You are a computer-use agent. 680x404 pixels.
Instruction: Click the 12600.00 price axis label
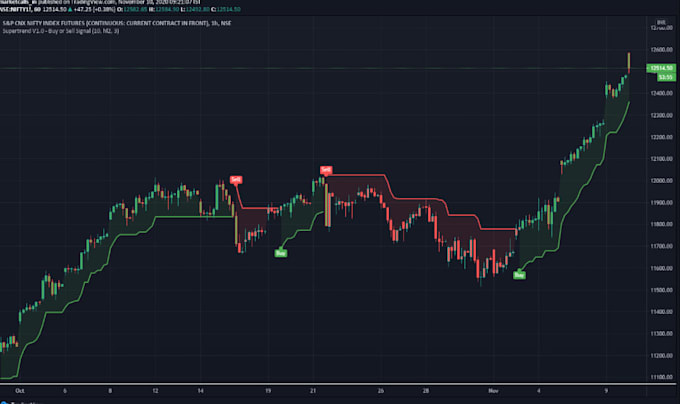tap(661, 49)
